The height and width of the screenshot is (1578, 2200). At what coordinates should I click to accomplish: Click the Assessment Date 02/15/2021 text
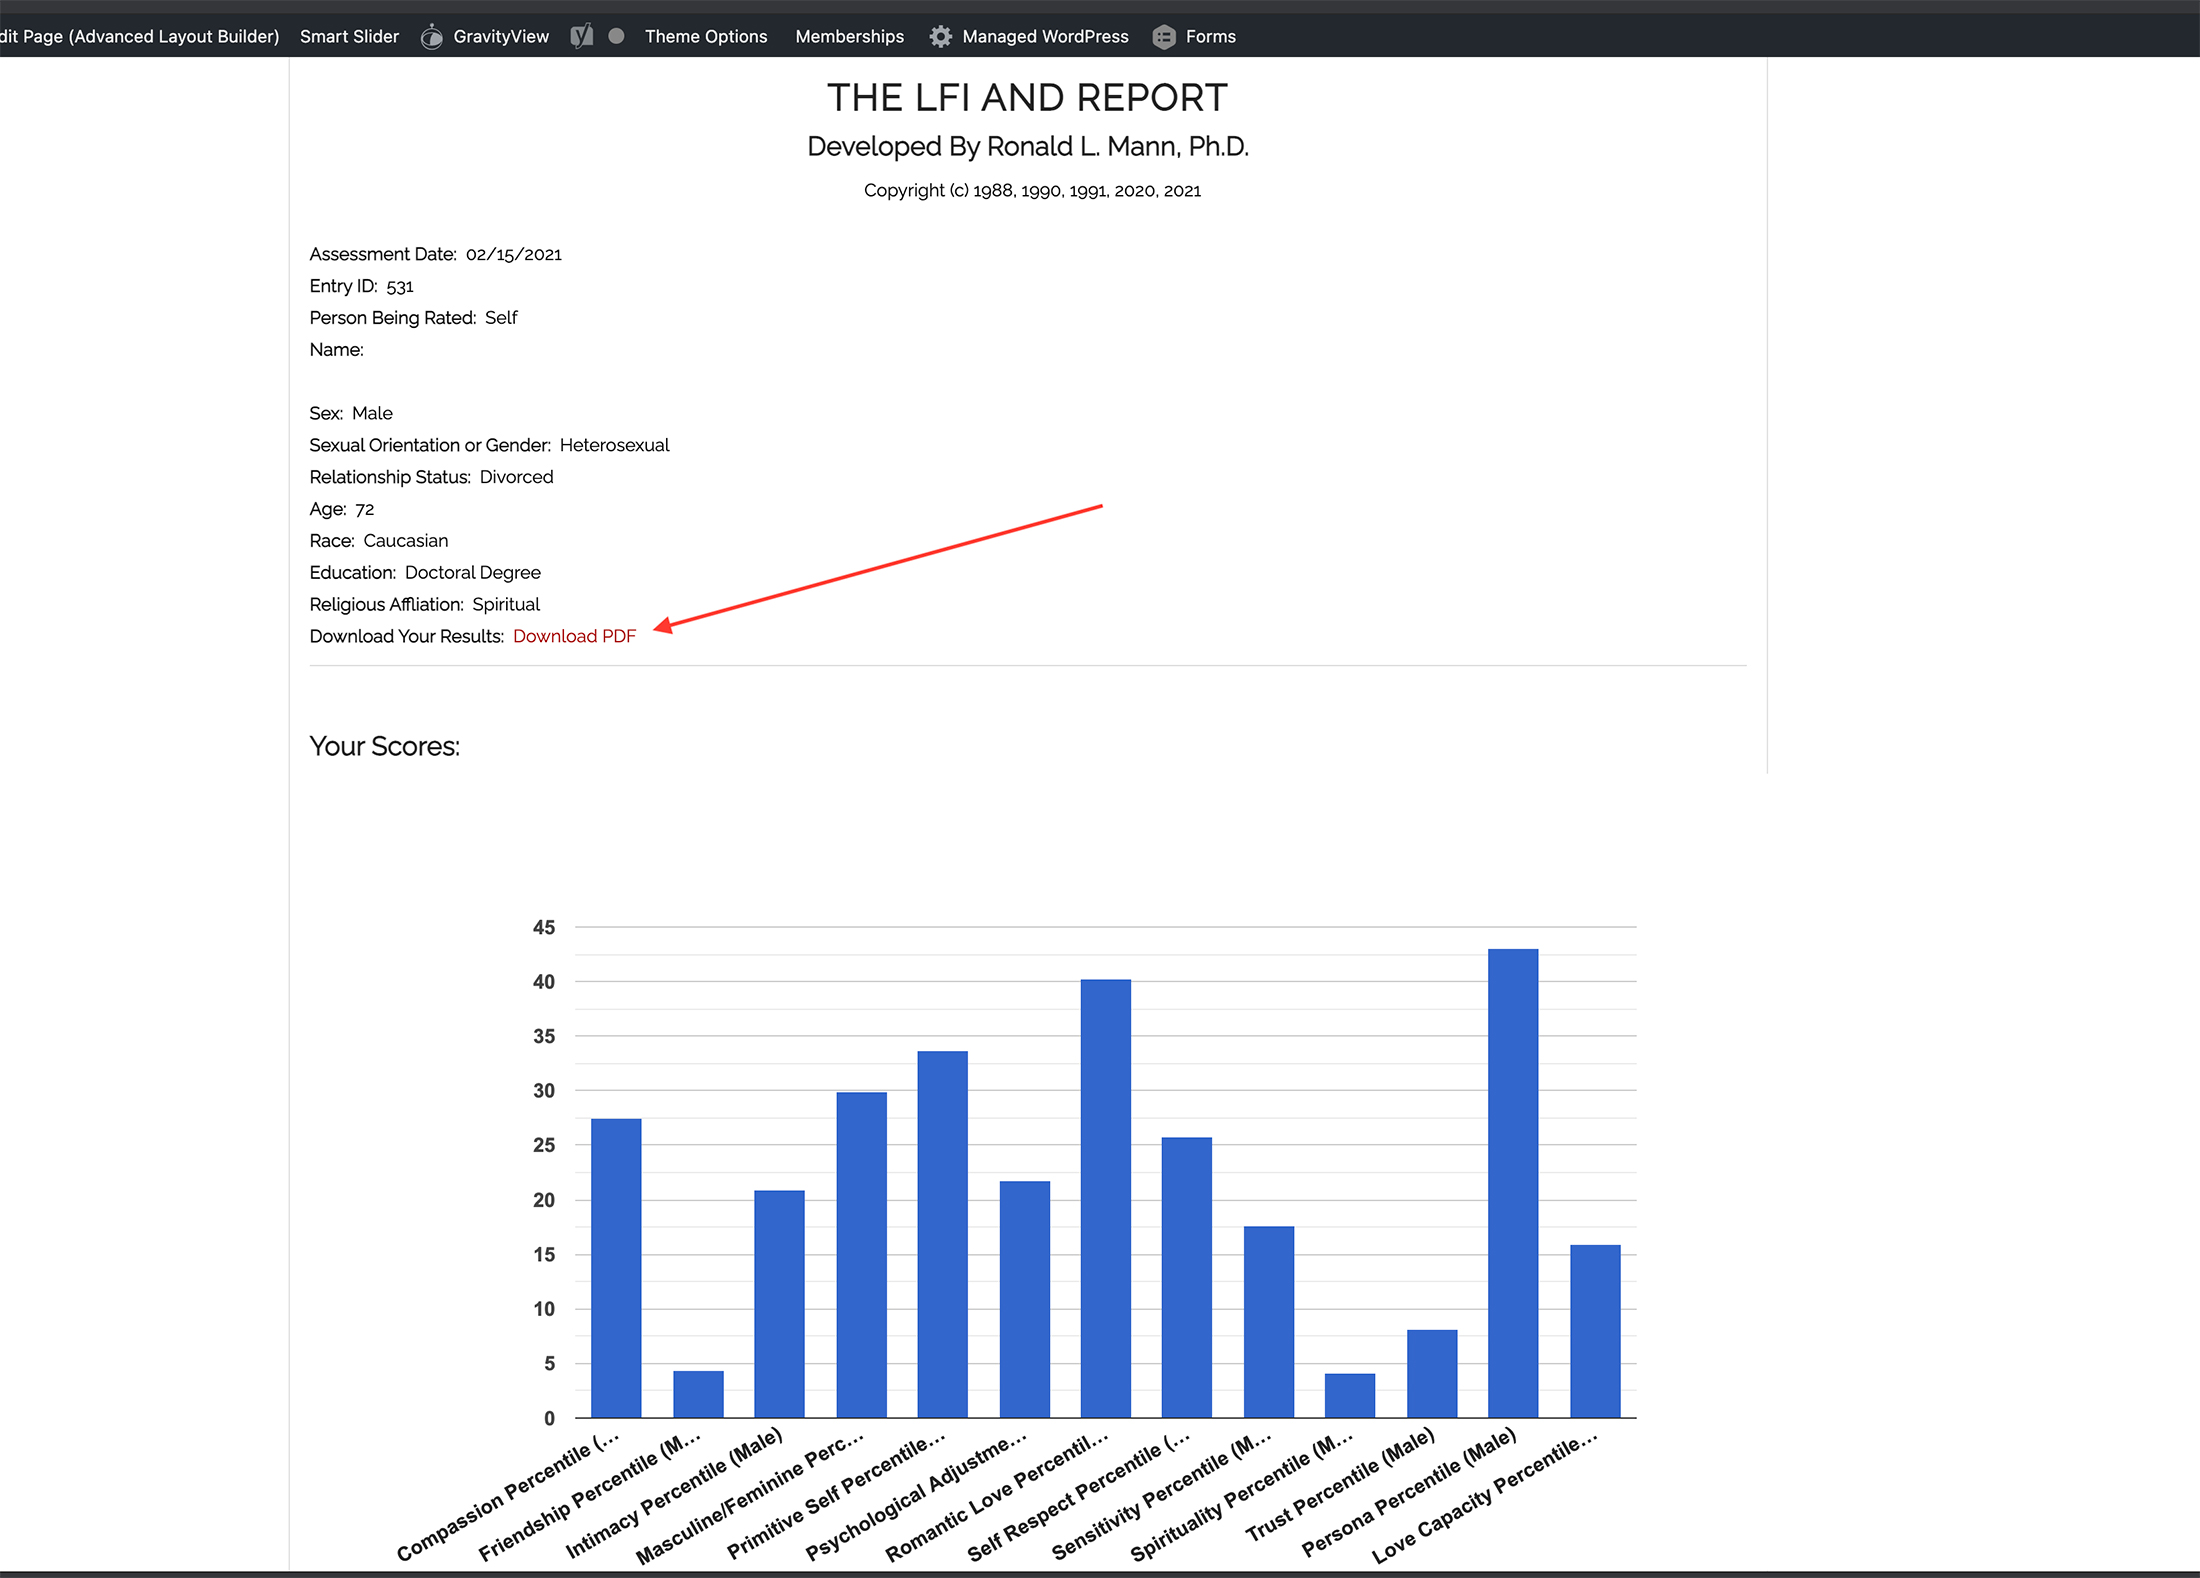coord(435,254)
